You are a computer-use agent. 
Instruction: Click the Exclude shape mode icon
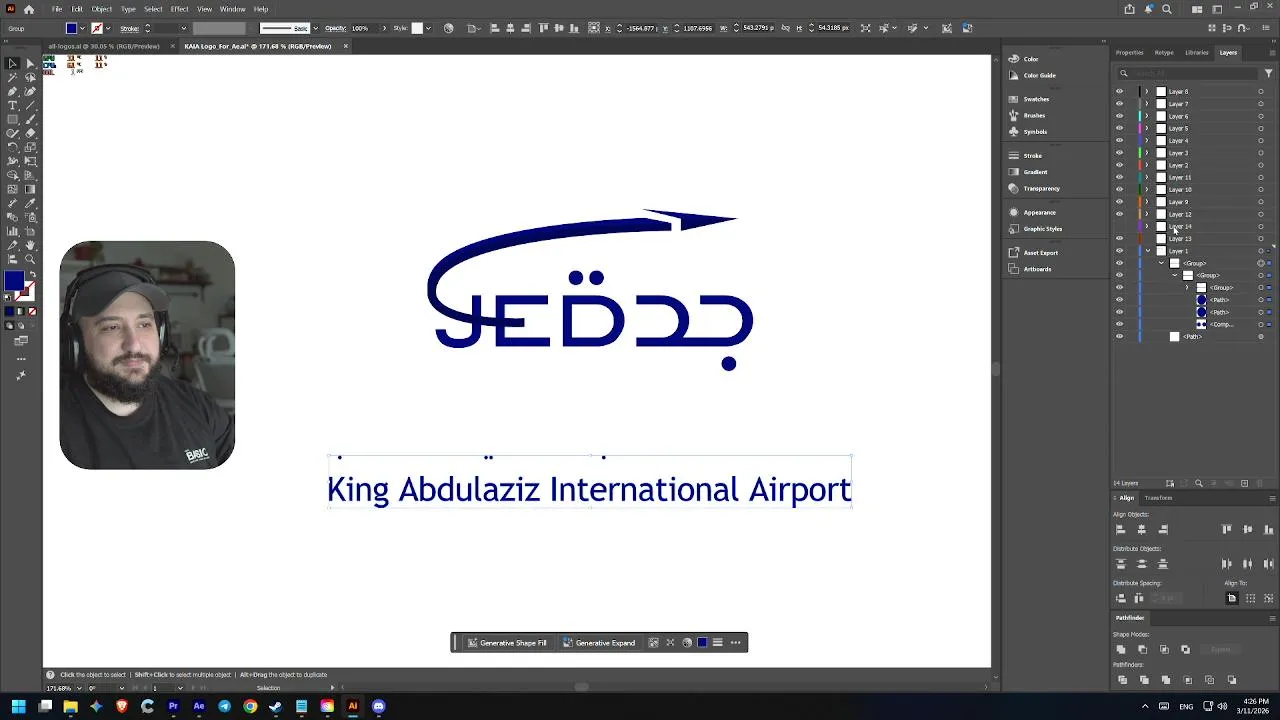click(1185, 649)
